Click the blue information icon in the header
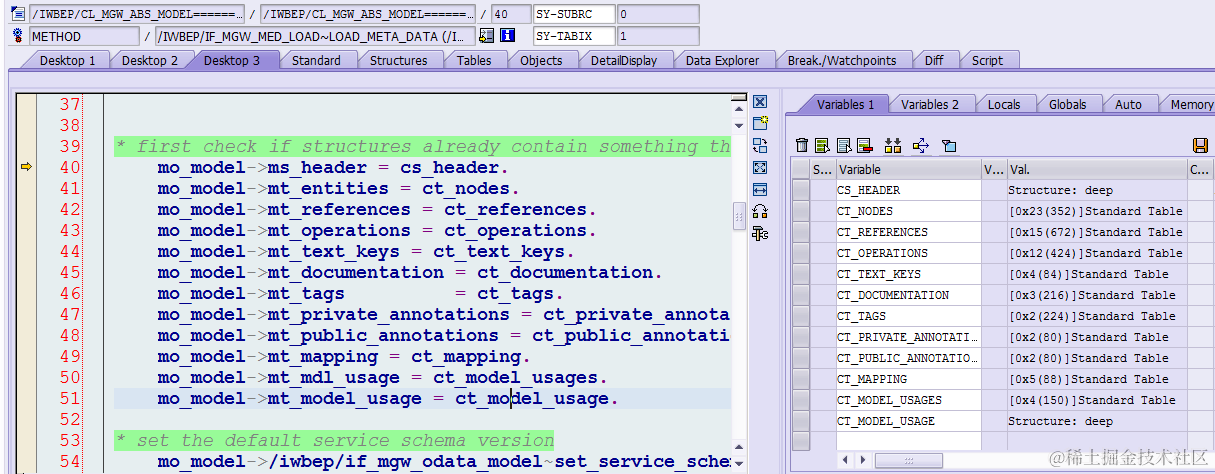 [x=506, y=36]
